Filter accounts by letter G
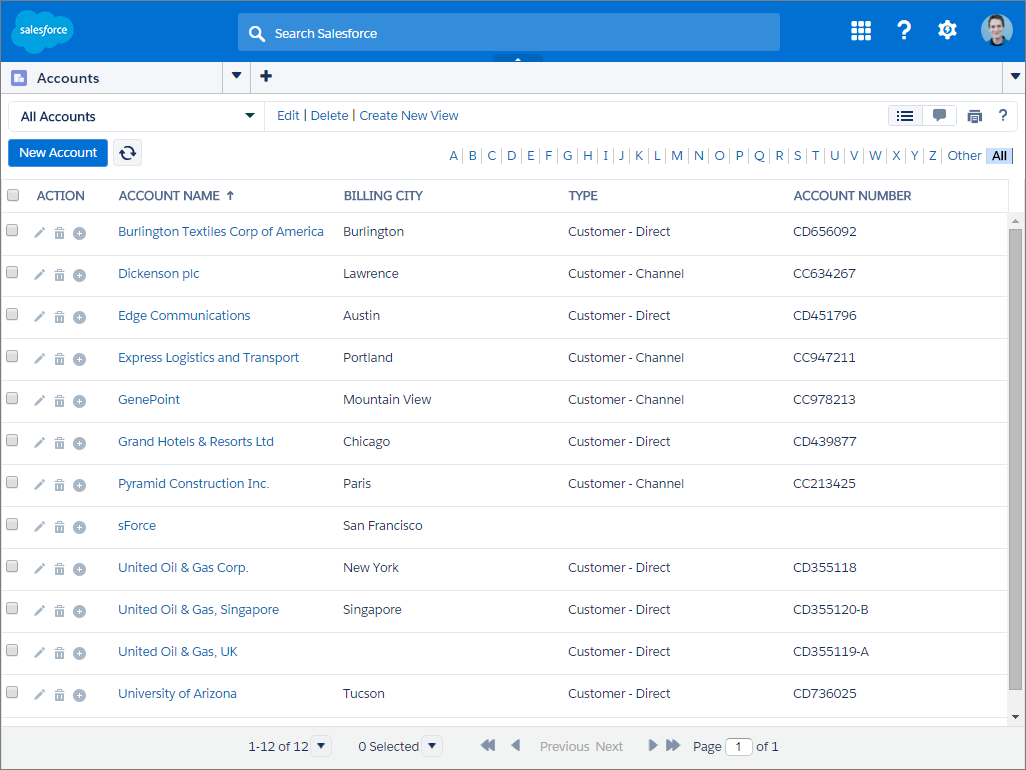Screen dimensions: 1026x770 [x=567, y=156]
